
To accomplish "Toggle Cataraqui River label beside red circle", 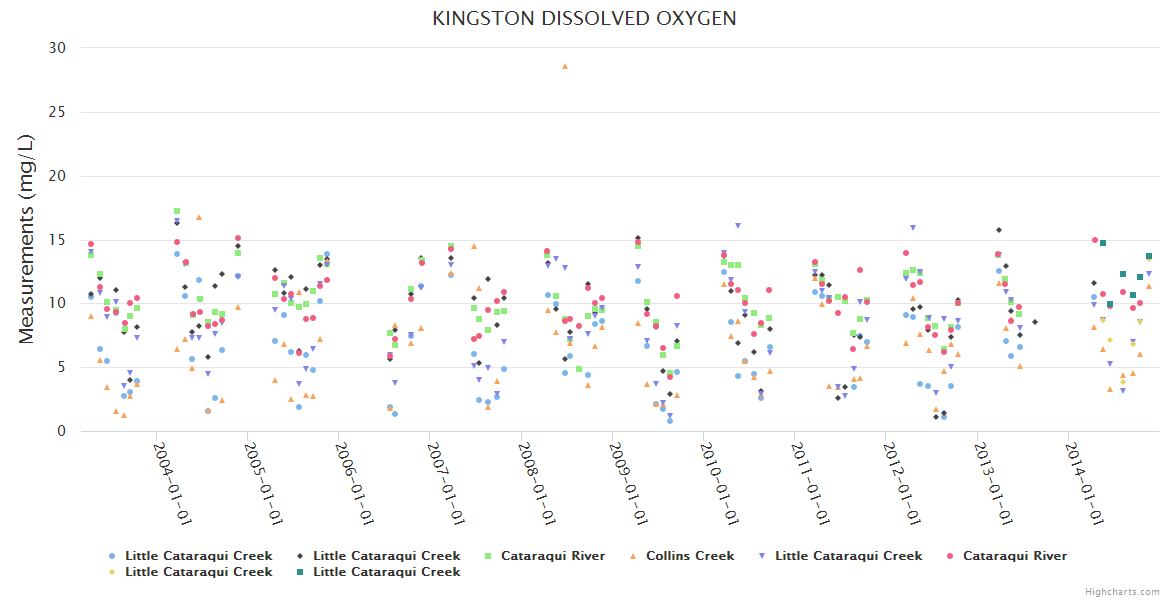I will pos(1014,556).
